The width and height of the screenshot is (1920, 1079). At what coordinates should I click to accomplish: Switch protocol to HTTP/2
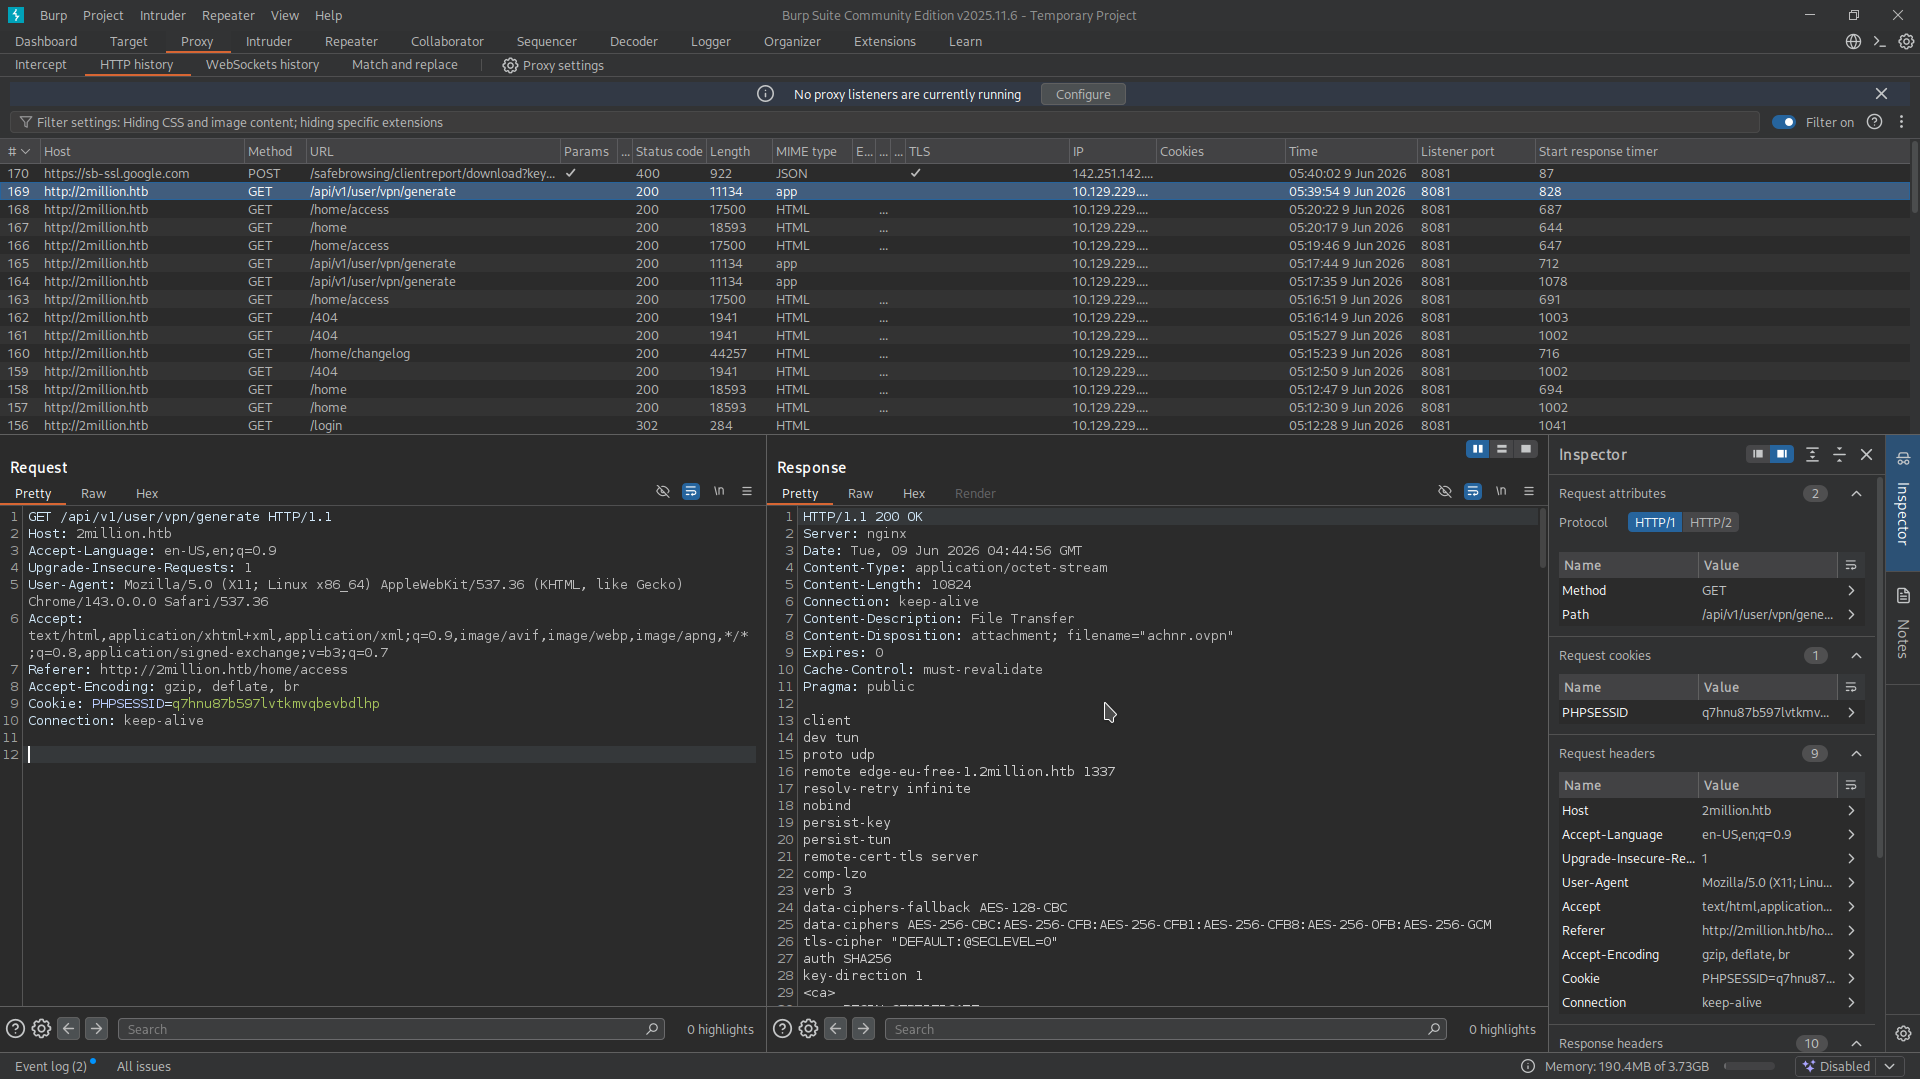click(1710, 522)
